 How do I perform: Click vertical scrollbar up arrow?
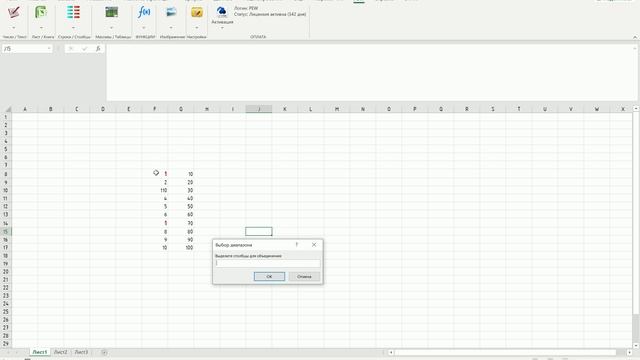[636, 109]
